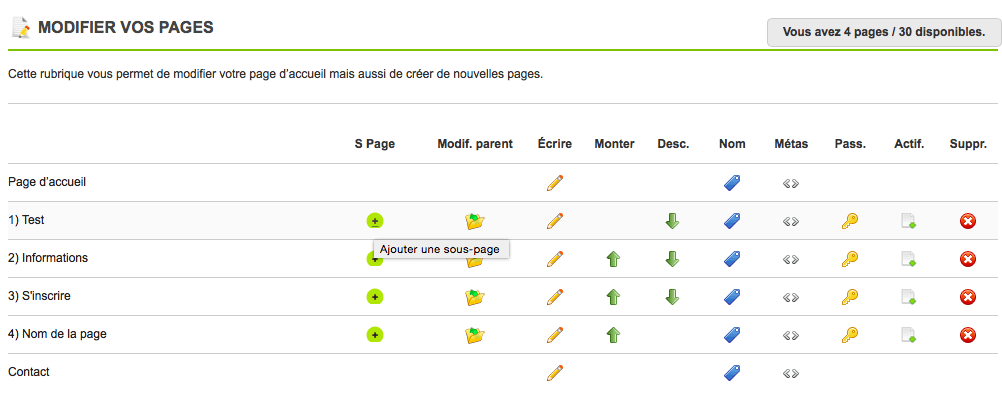This screenshot has width=1002, height=400.
Task: Change parent folder of Test page
Action: pyautogui.click(x=475, y=221)
